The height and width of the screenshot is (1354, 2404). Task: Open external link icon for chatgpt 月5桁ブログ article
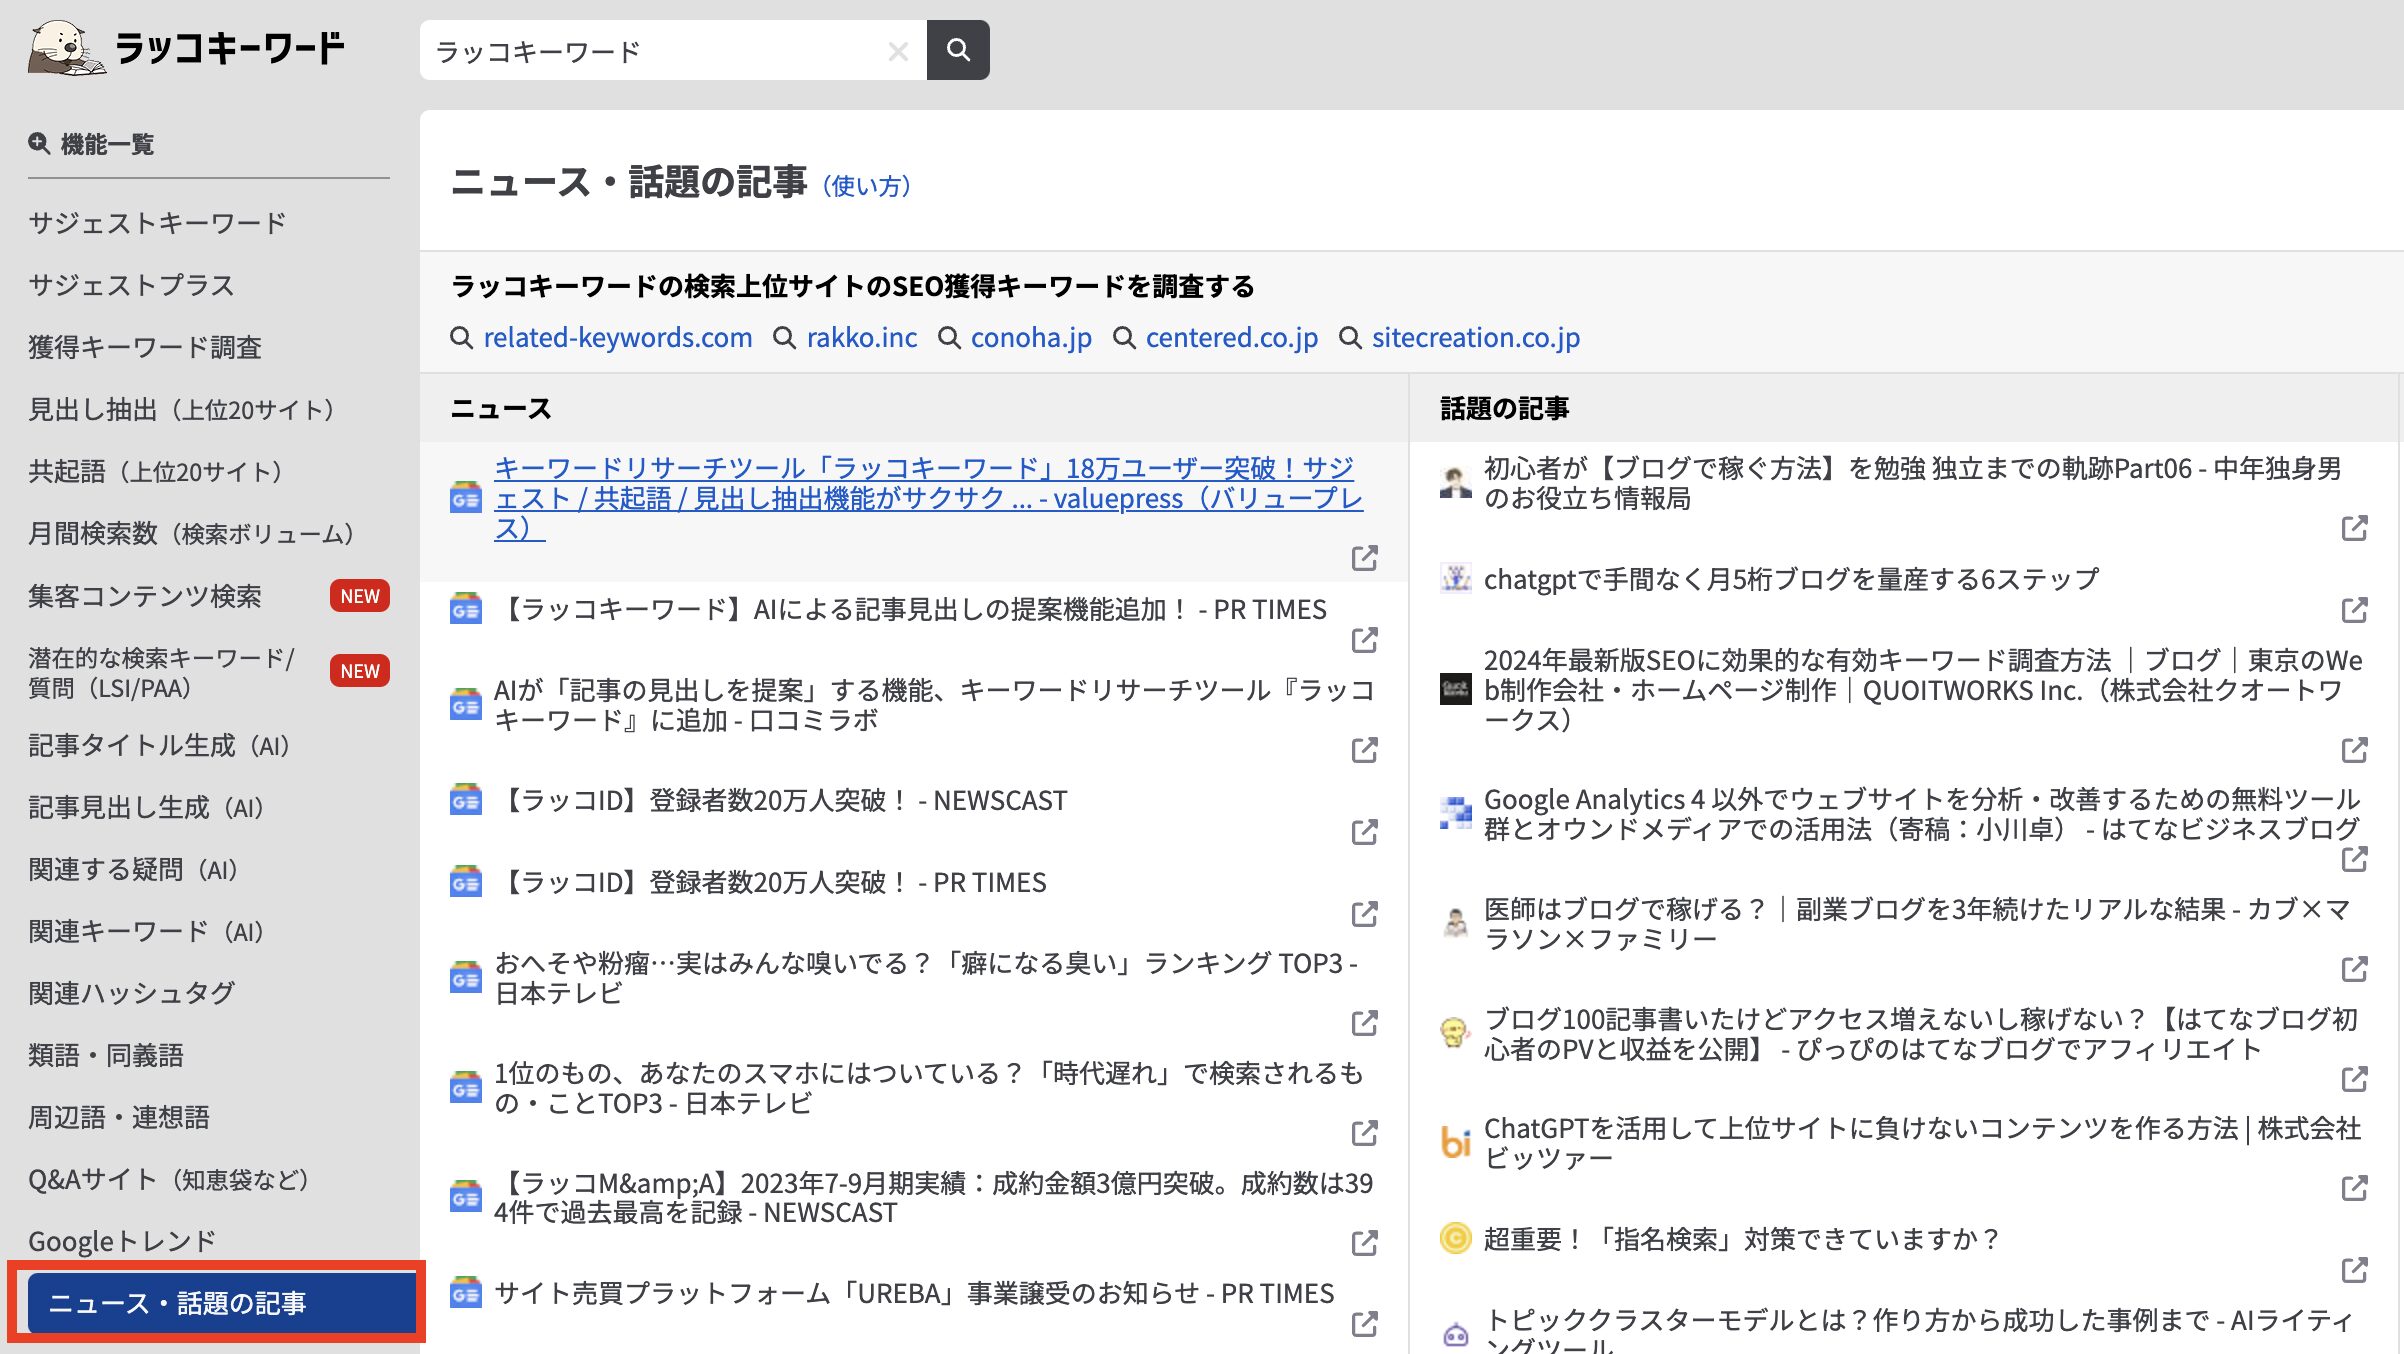tap(2355, 610)
